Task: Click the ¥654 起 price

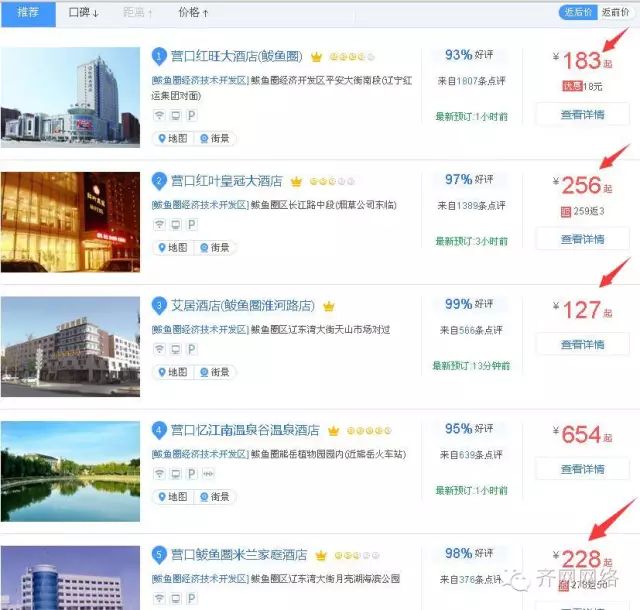Action: 582,434
